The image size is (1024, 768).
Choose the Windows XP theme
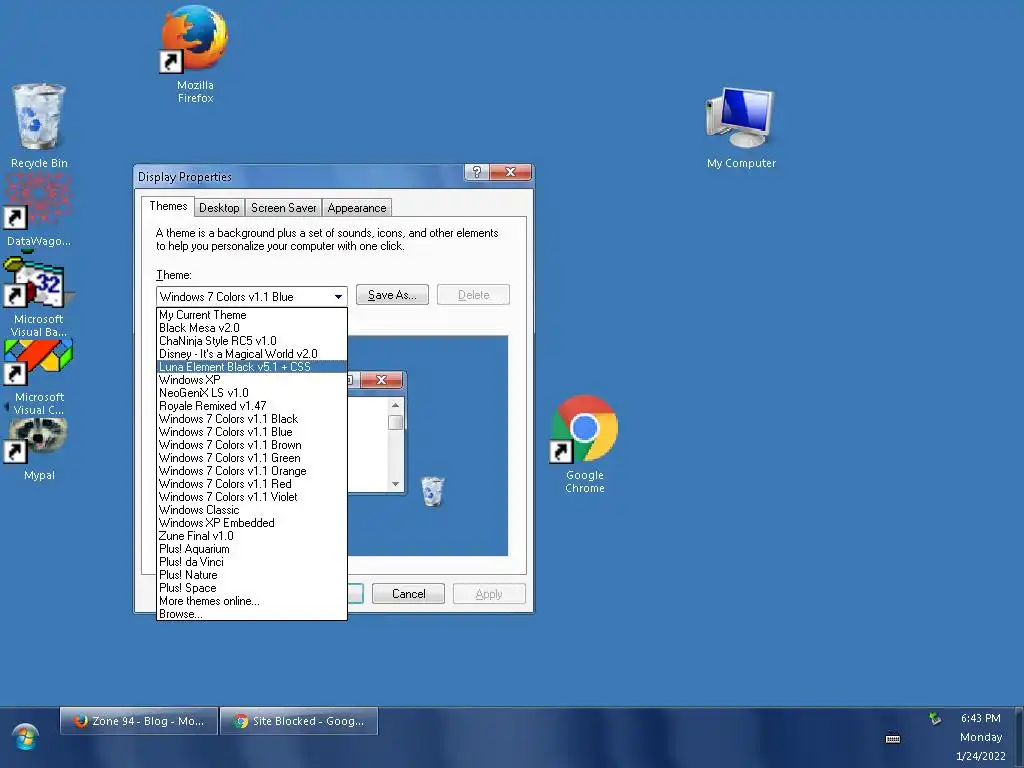point(251,380)
